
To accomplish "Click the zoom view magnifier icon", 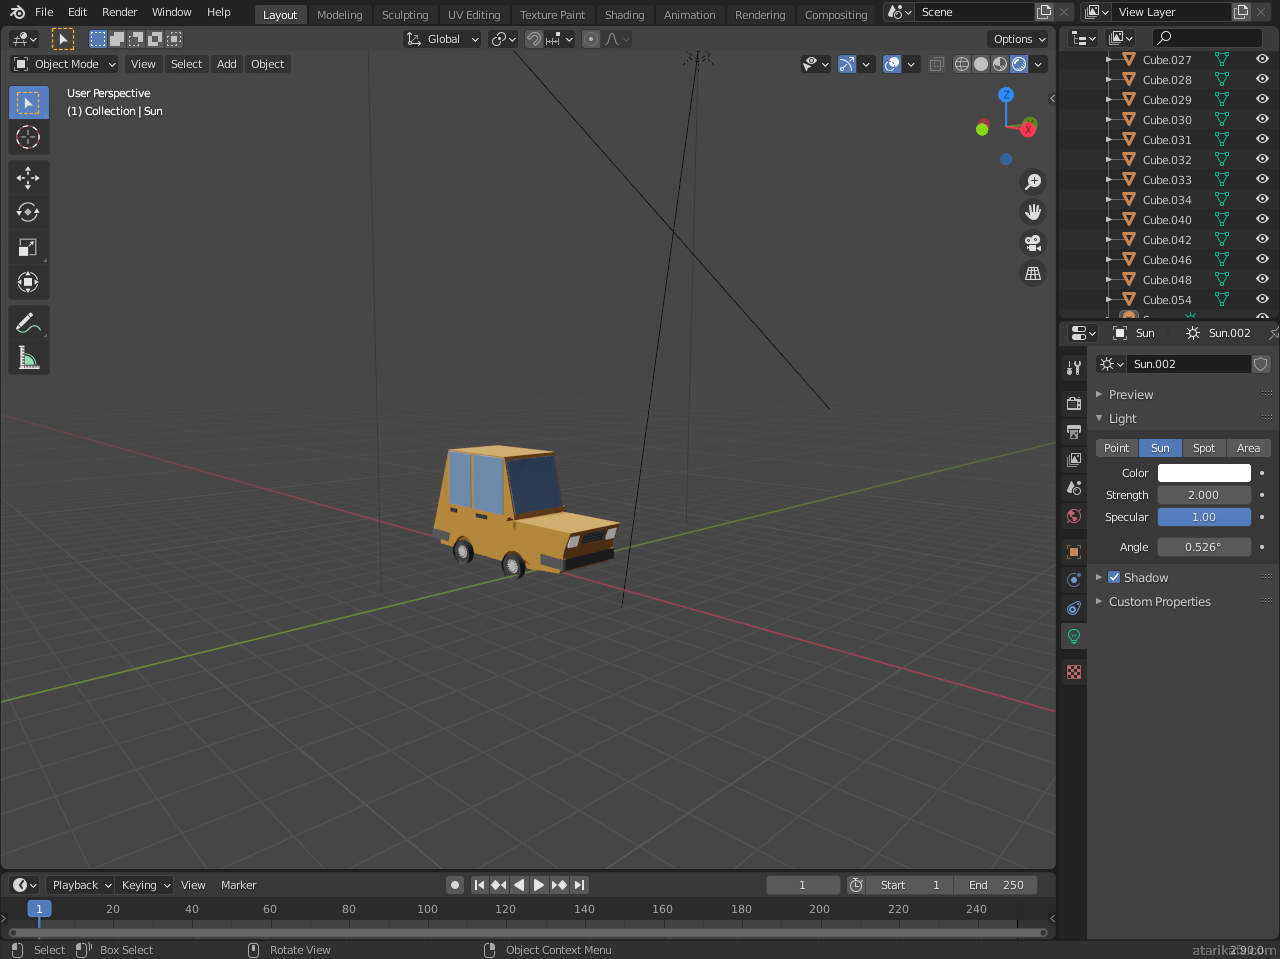I will click(x=1033, y=181).
